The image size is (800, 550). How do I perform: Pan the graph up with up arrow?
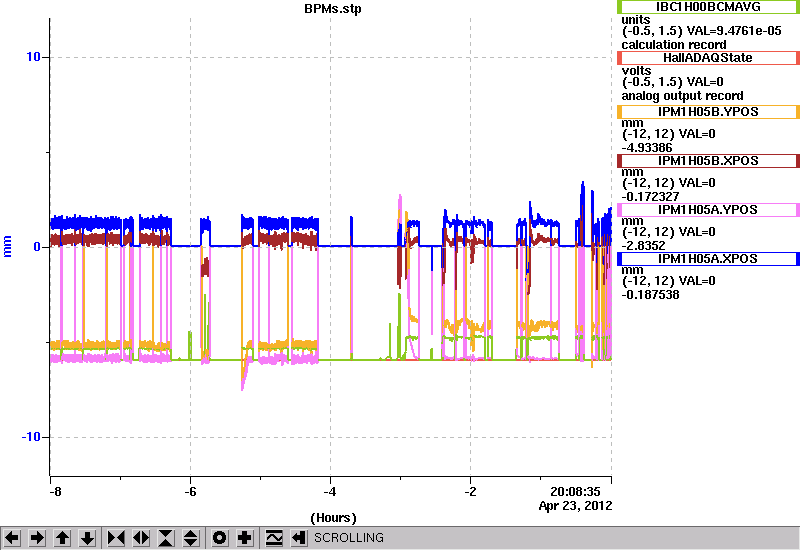(62, 538)
